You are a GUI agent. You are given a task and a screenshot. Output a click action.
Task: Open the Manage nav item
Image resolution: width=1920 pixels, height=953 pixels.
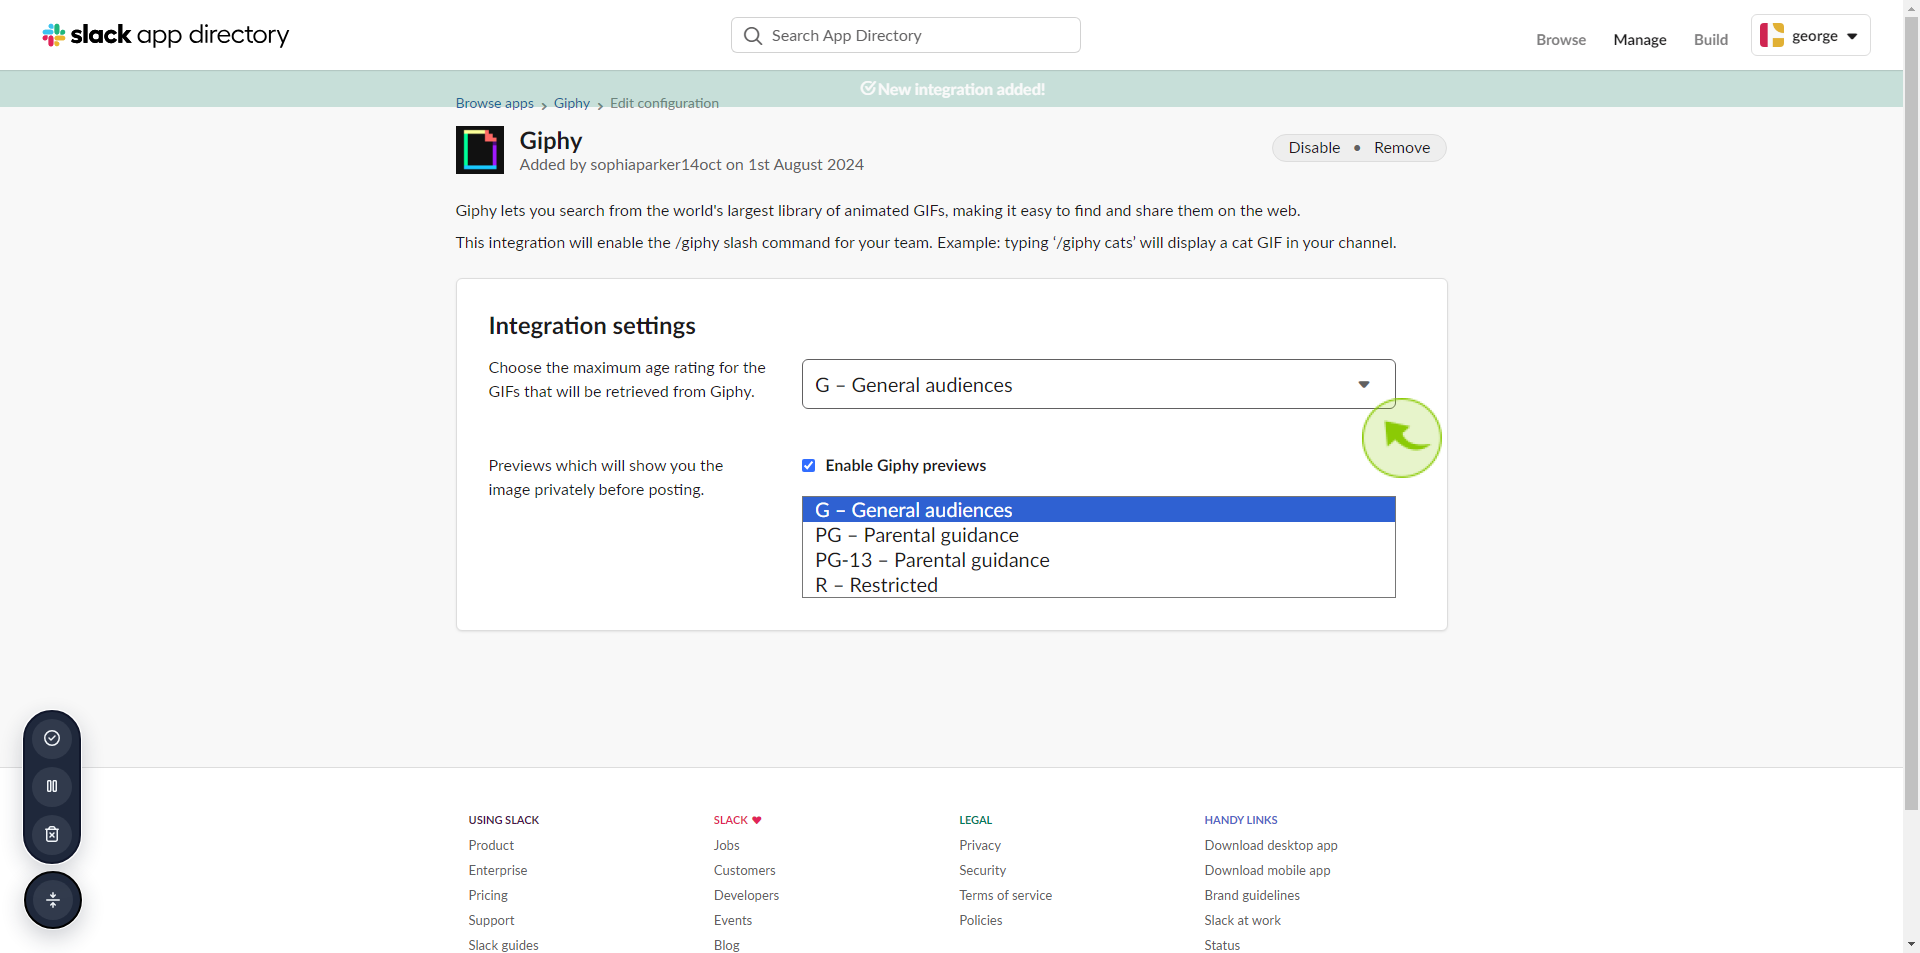coord(1640,40)
